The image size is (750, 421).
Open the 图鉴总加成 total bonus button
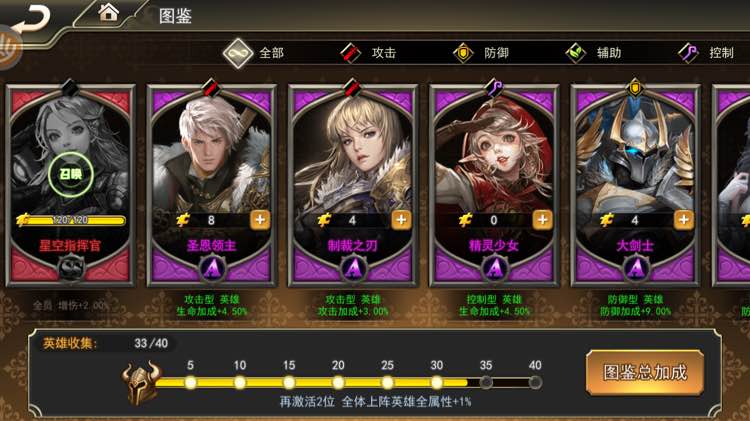pos(645,373)
